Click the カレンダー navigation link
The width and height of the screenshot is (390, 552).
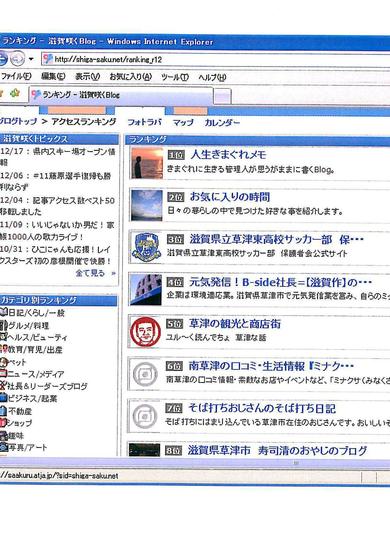coord(222,123)
